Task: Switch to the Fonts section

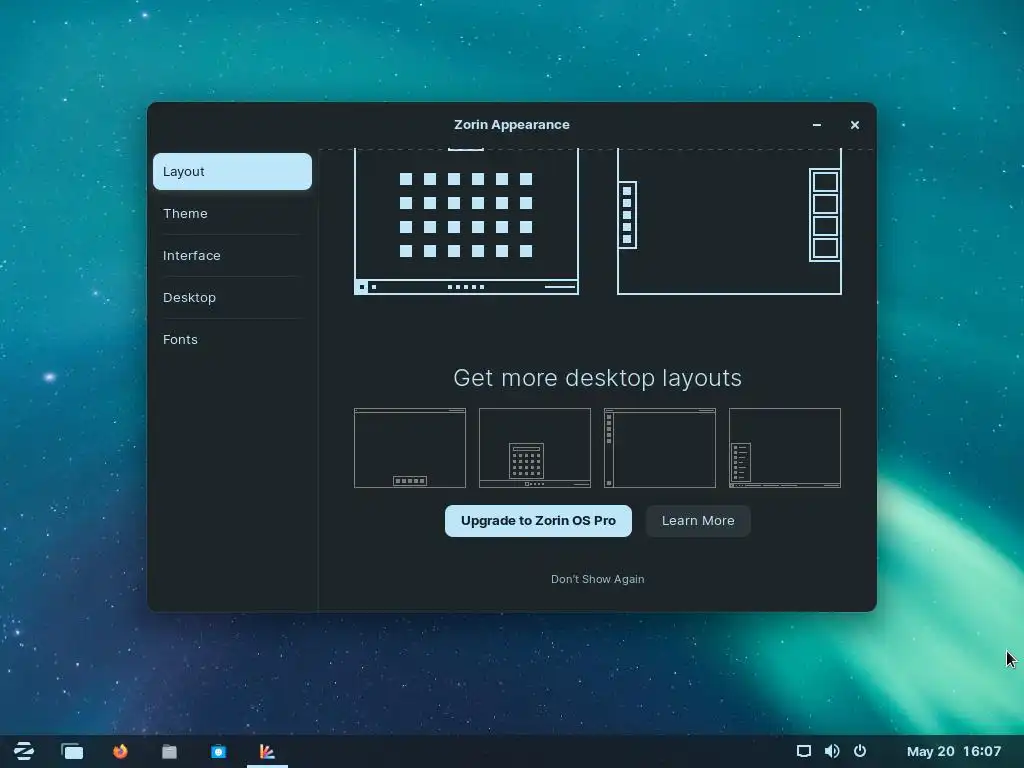Action: point(232,340)
